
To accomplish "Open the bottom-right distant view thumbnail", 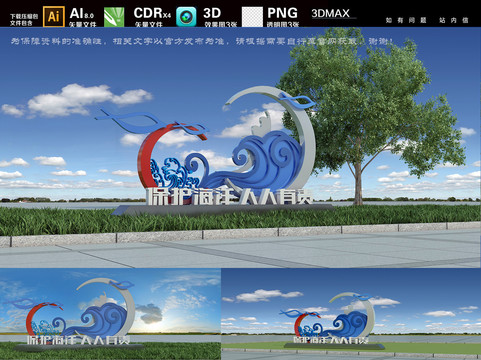I will click(351, 314).
